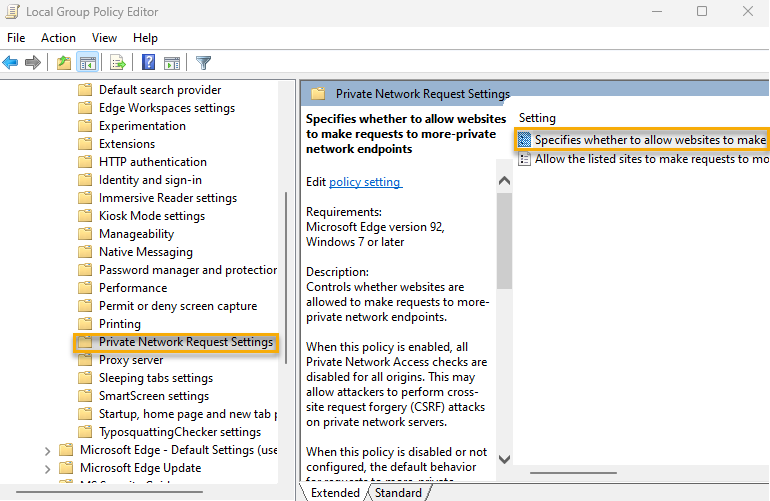
Task: Click the Filter funnel toolbar icon
Action: [203, 63]
